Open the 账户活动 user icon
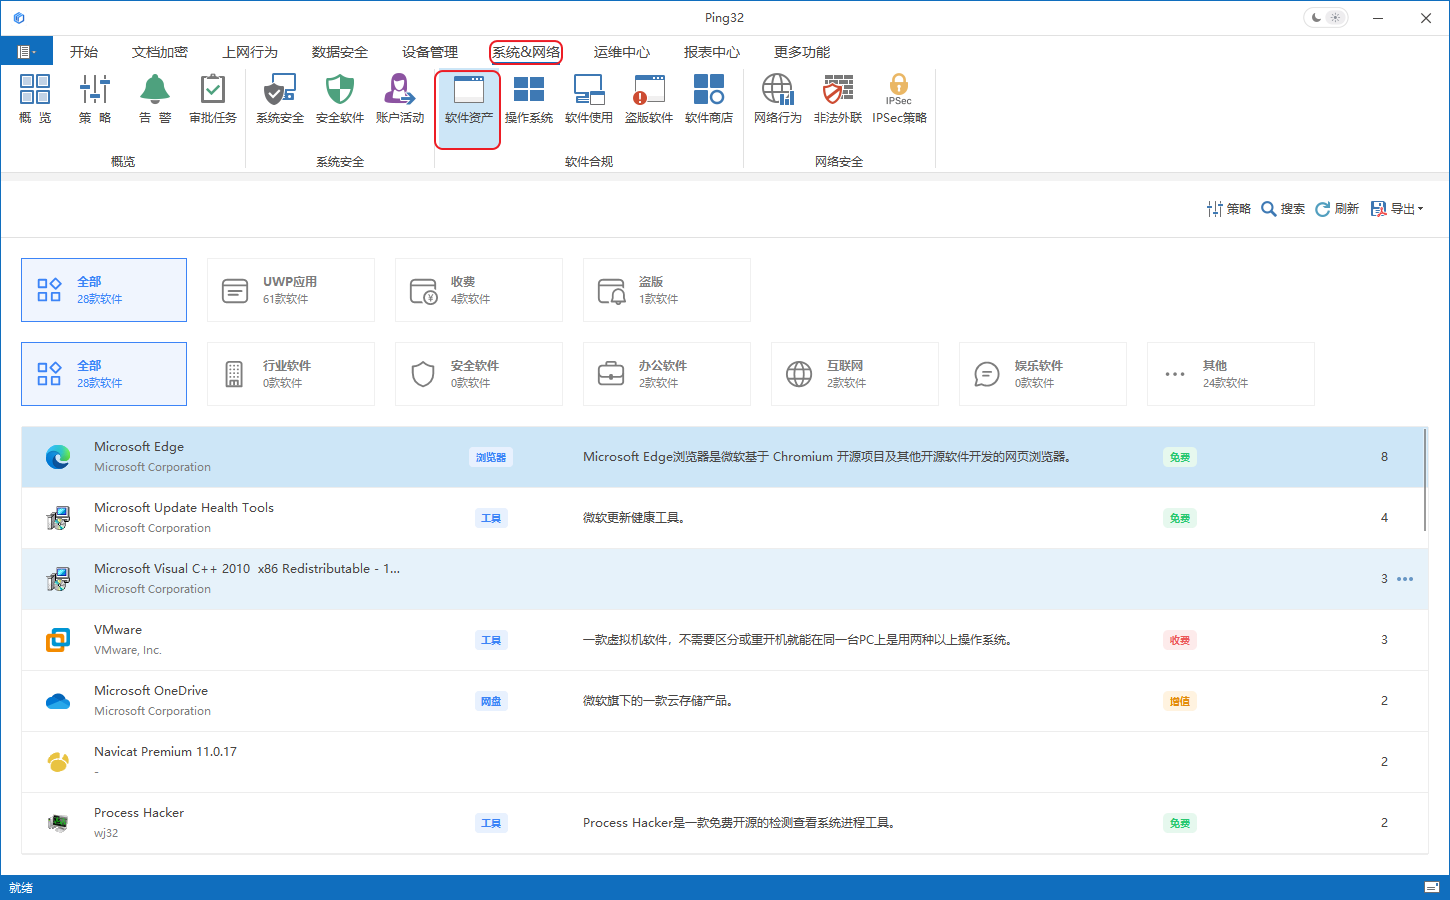The image size is (1450, 900). click(400, 98)
